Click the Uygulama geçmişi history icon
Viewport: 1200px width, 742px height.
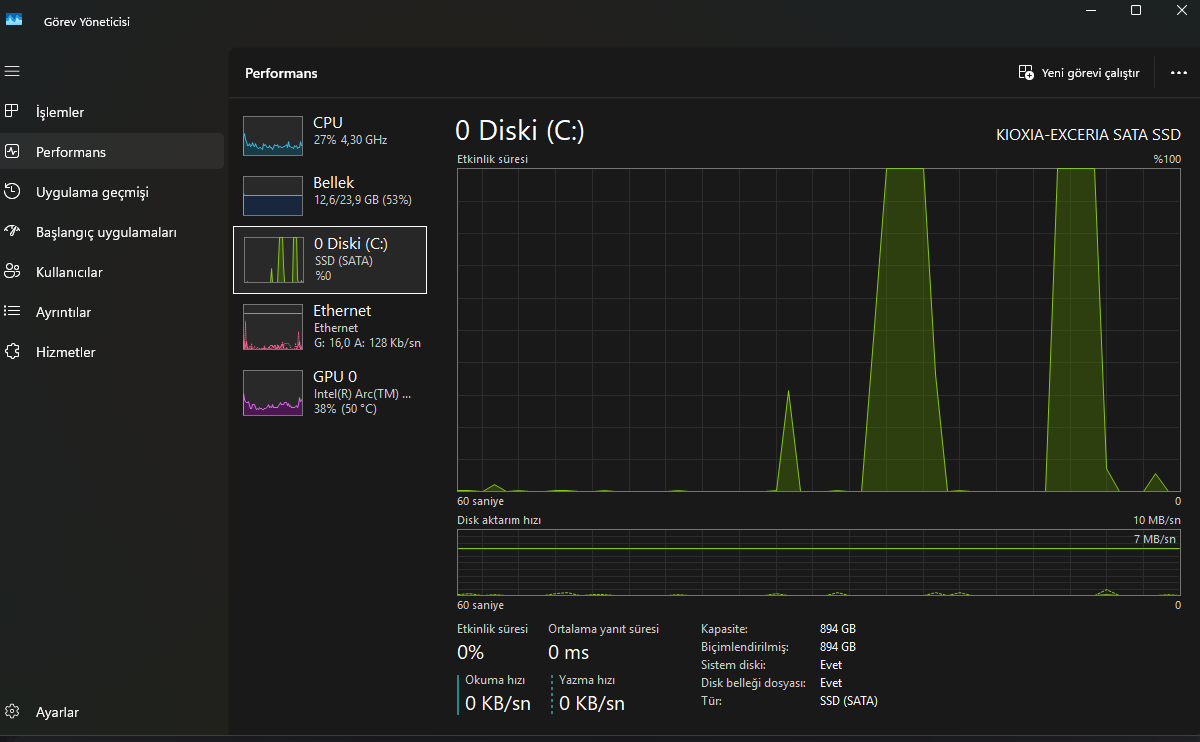12,192
